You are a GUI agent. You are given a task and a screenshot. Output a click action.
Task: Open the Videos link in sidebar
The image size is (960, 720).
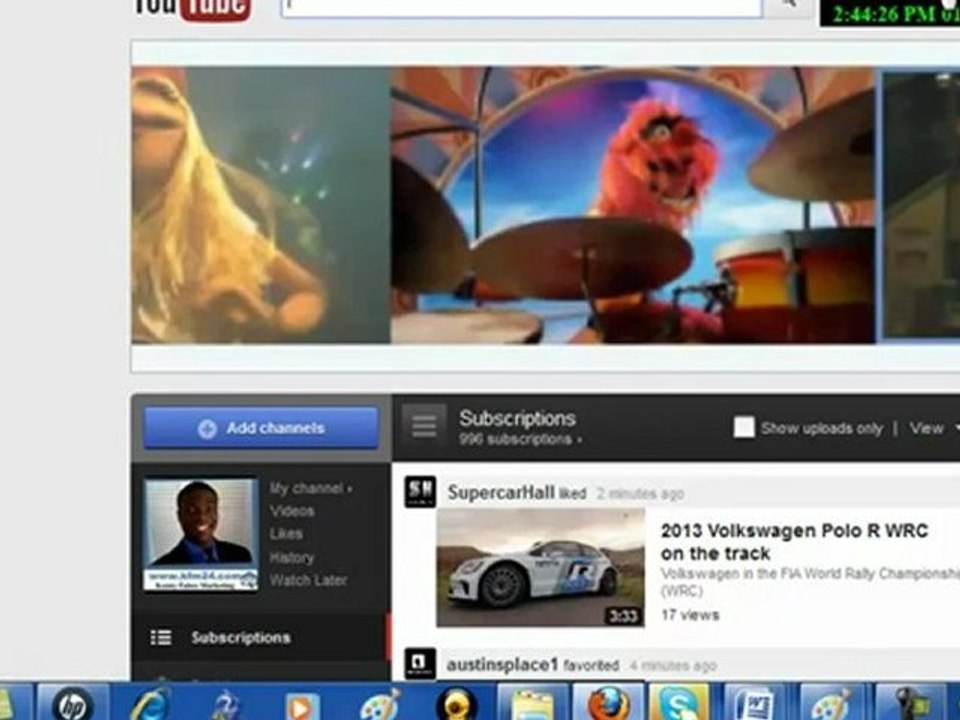(x=292, y=511)
